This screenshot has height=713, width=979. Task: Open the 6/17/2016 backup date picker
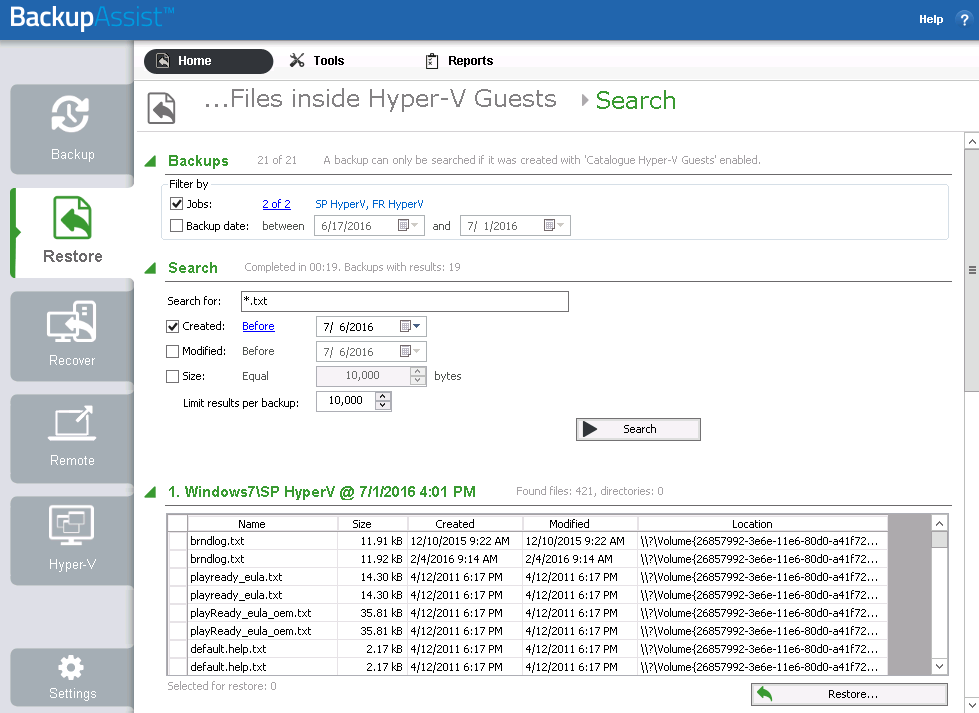point(408,225)
